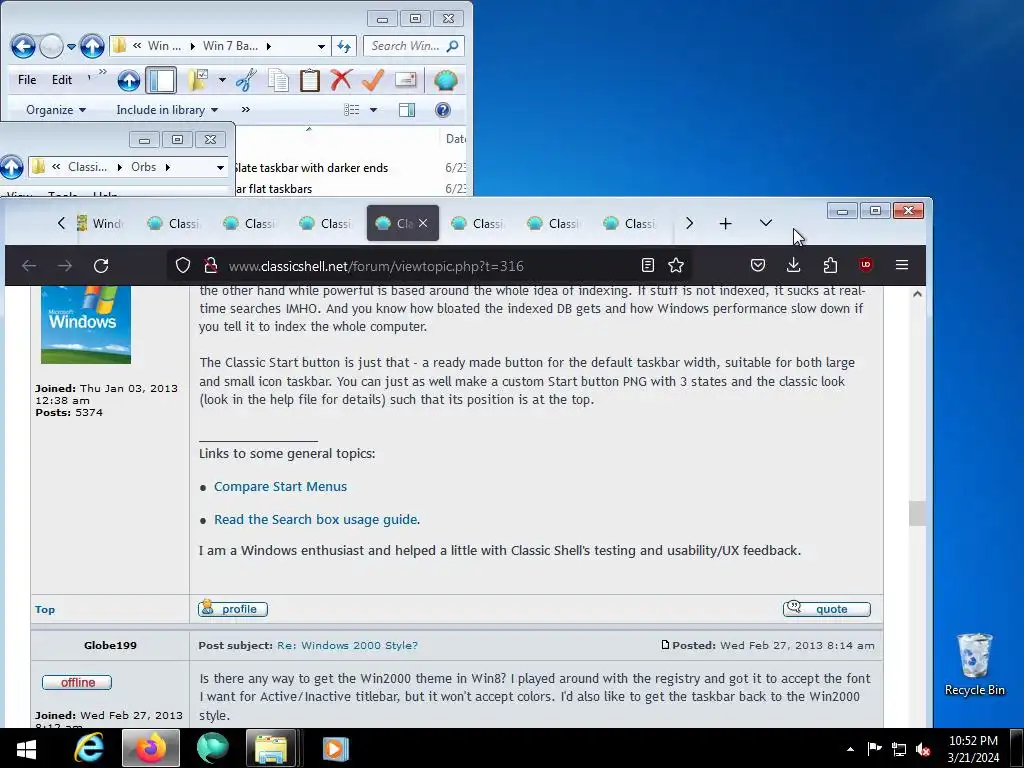1024x768 pixels.
Task: Open the view options dropdown arrow
Action: click(x=374, y=110)
